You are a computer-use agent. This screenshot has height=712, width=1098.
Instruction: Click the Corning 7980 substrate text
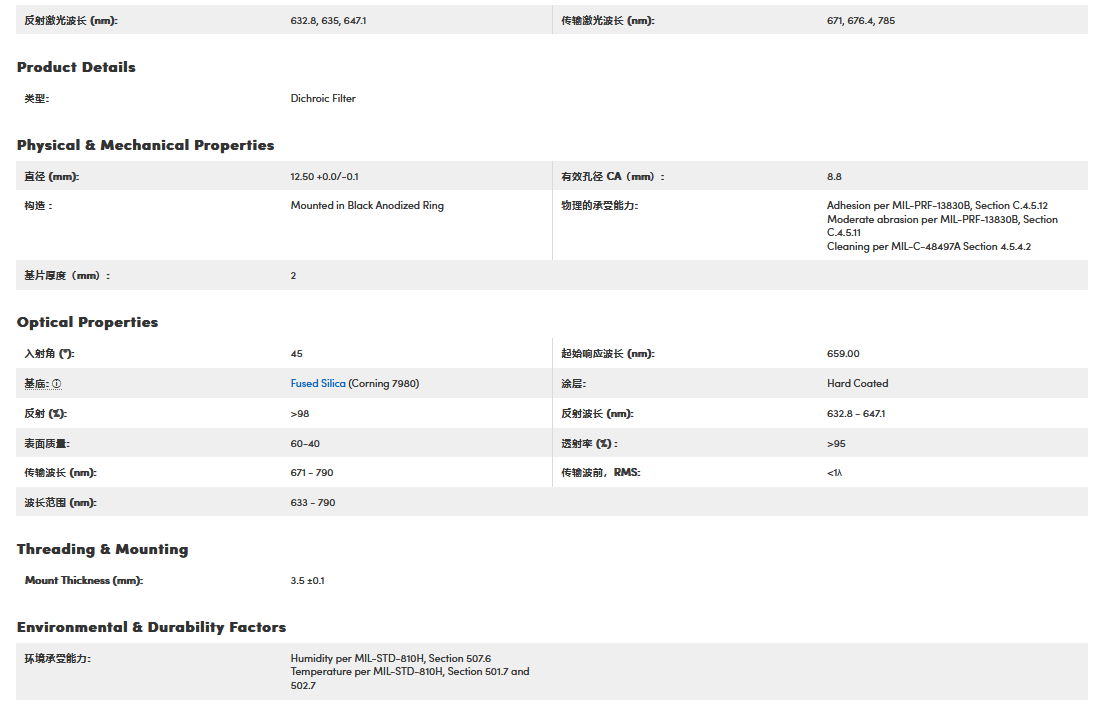click(384, 383)
